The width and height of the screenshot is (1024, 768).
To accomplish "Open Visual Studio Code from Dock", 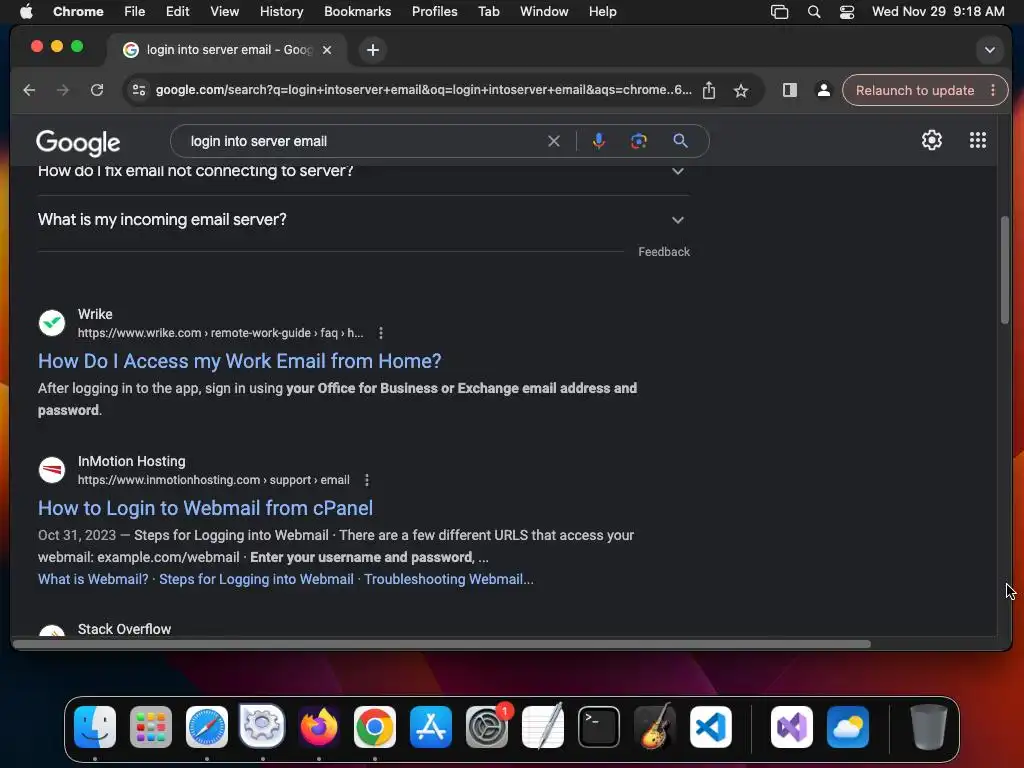I will click(711, 727).
